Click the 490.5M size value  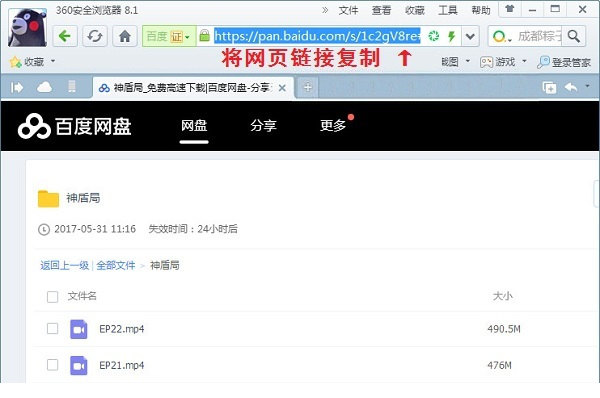504,329
